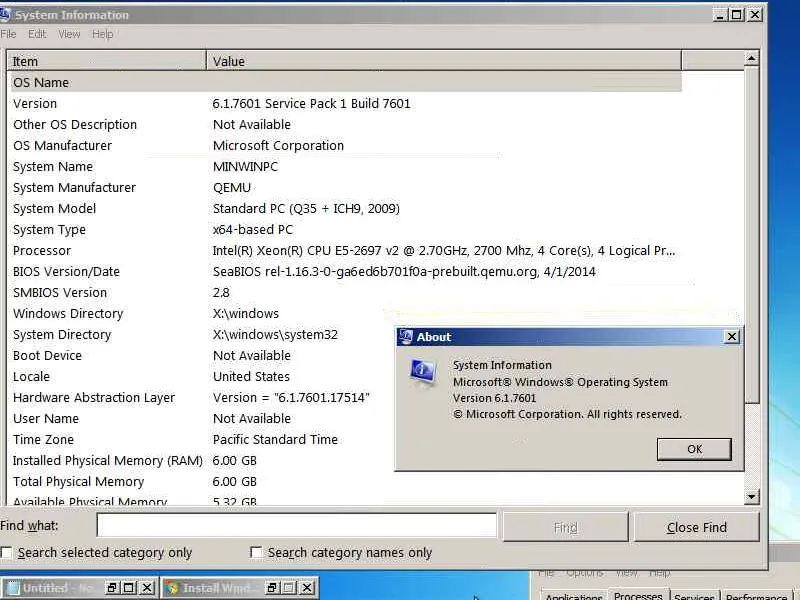Select the Locale row
Image resolution: width=800 pixels, height=600 pixels.
[x=203, y=376]
